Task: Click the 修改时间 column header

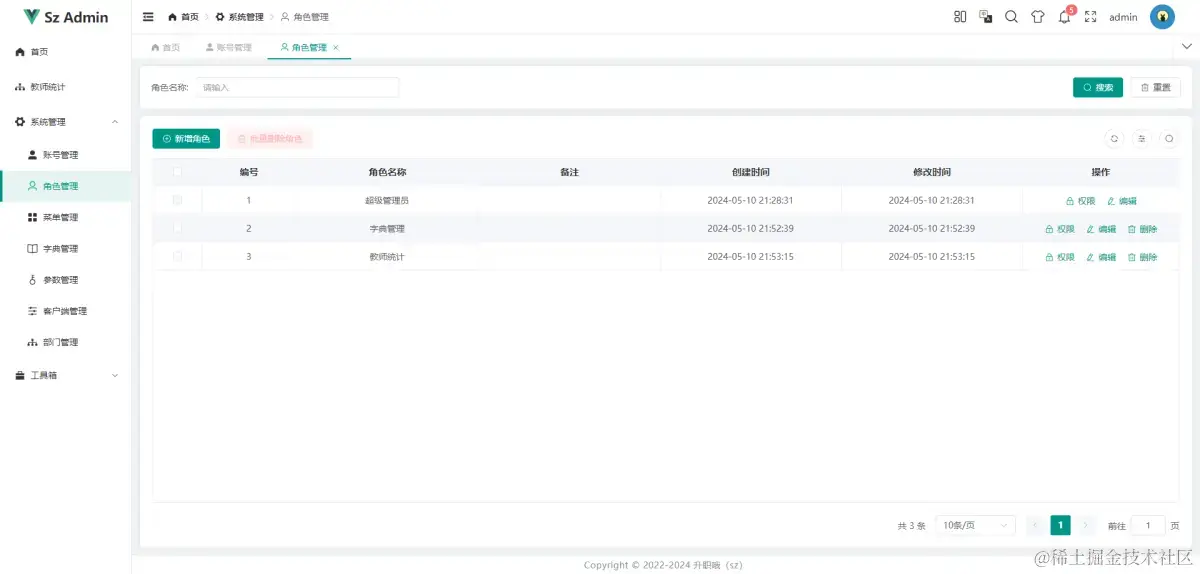Action: (x=931, y=172)
